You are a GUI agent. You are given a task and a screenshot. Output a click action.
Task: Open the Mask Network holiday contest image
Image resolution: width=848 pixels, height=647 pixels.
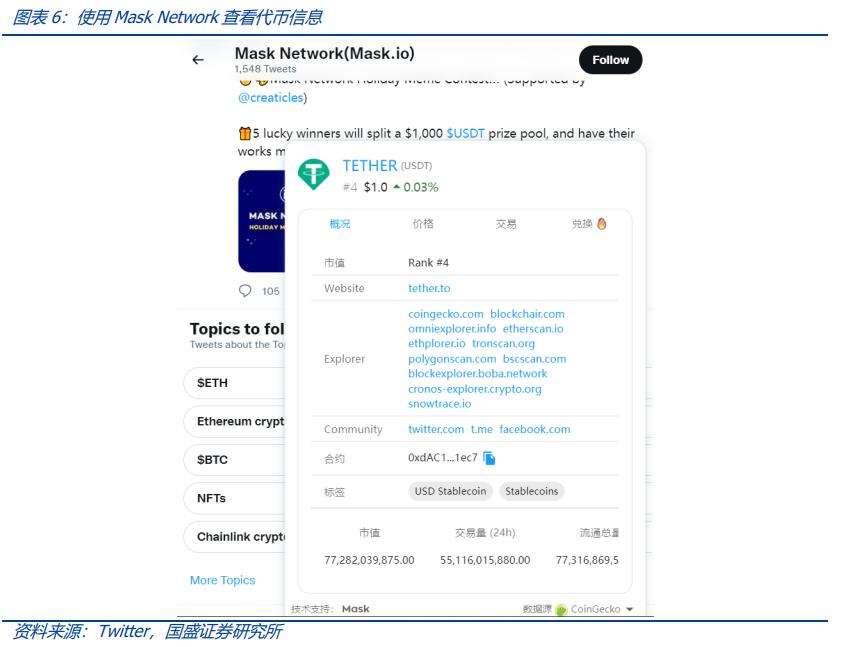(x=262, y=221)
